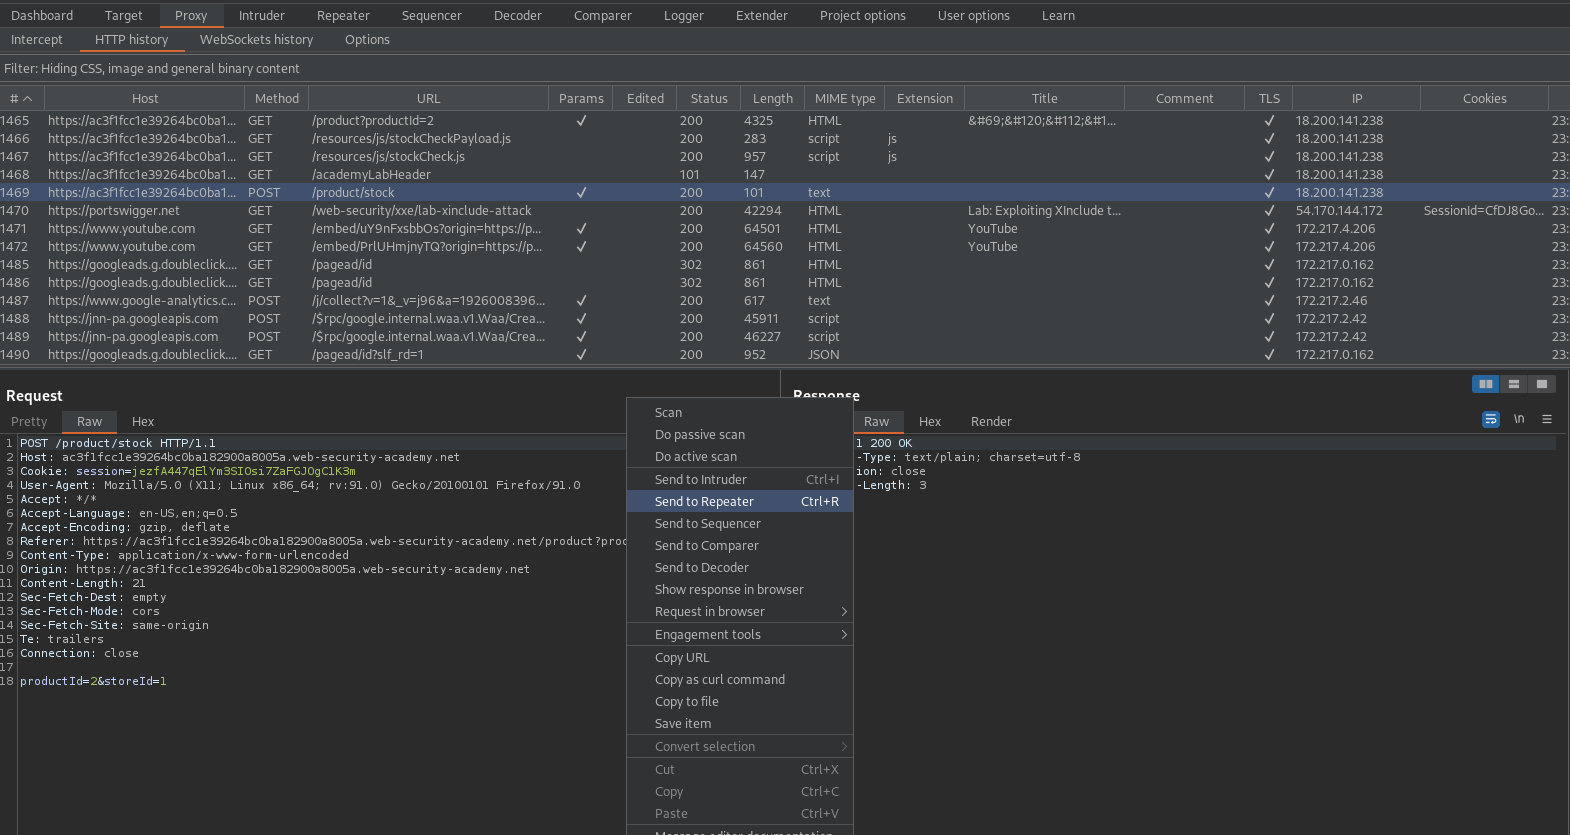Screen dimensions: 1570x835
Task: Toggle show non-printable characters (\n)
Action: (1519, 419)
